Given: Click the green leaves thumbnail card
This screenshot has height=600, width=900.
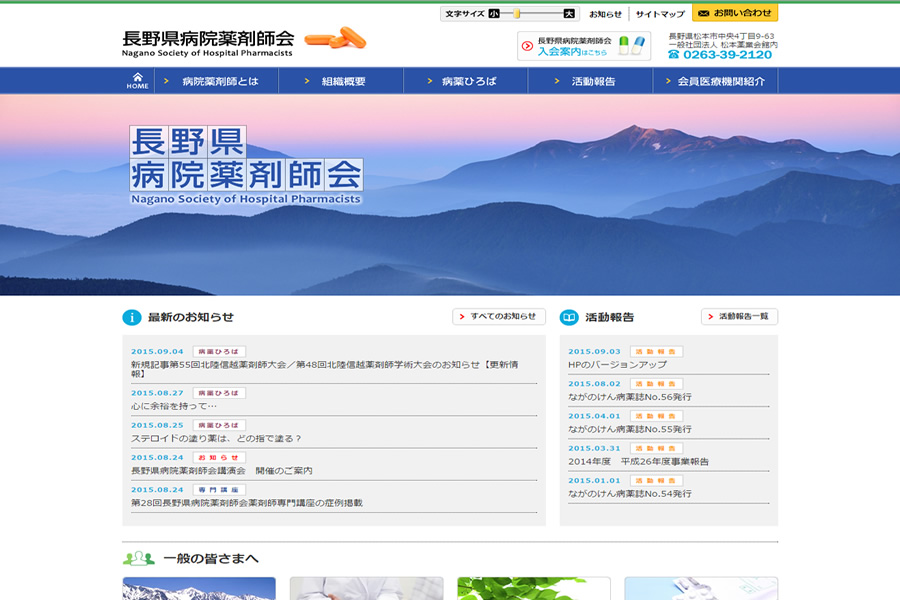Looking at the screenshot, I should point(533,589).
